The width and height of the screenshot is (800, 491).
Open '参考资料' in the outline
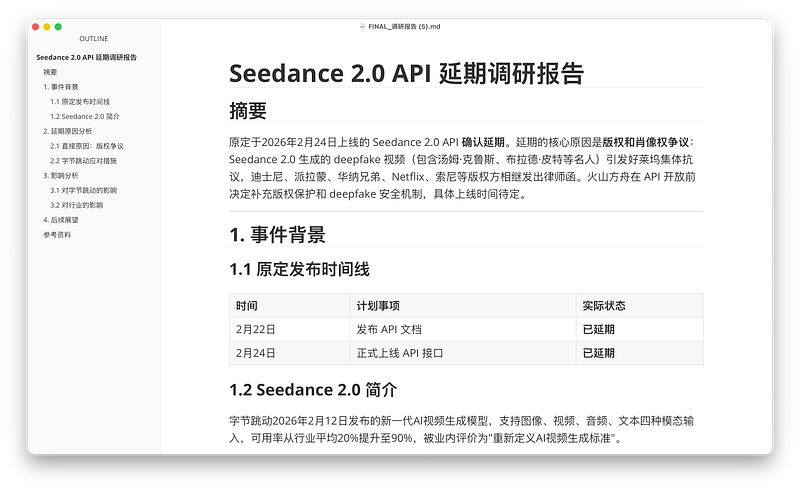click(x=57, y=235)
